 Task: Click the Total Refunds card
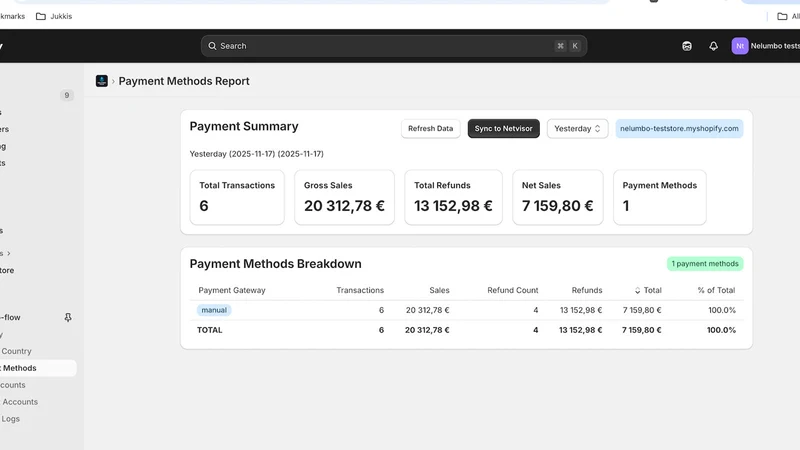[454, 197]
